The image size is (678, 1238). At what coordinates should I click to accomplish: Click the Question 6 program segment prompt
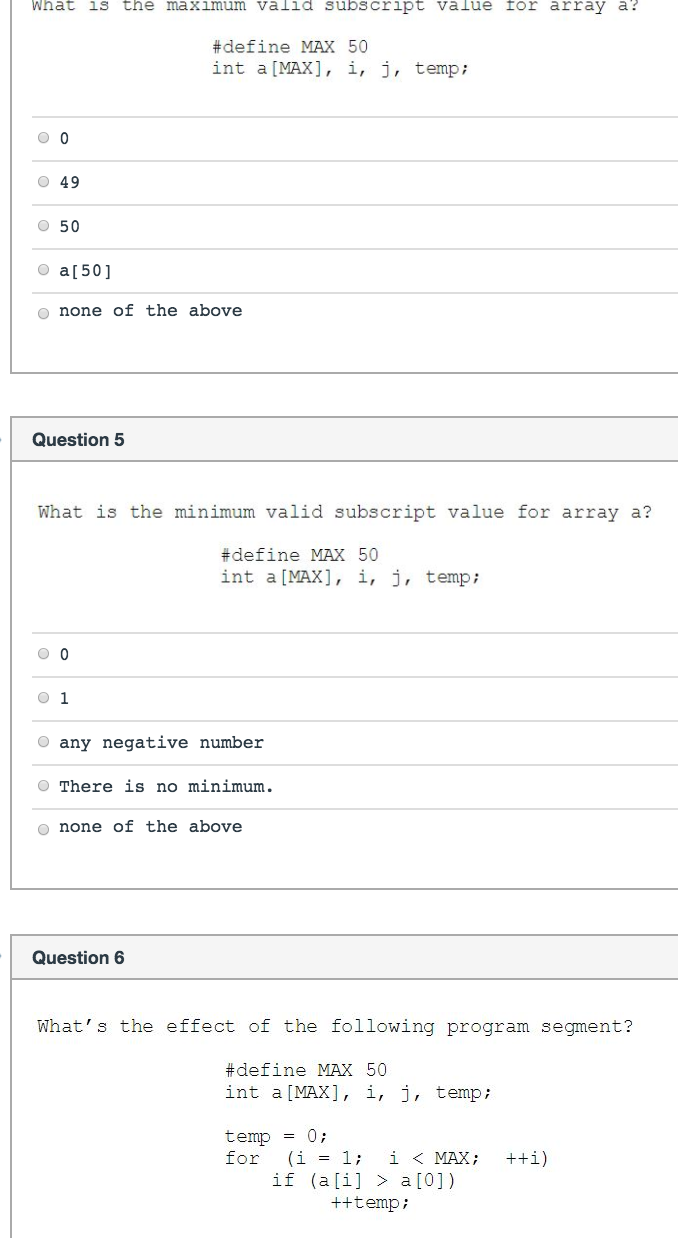[335, 1027]
